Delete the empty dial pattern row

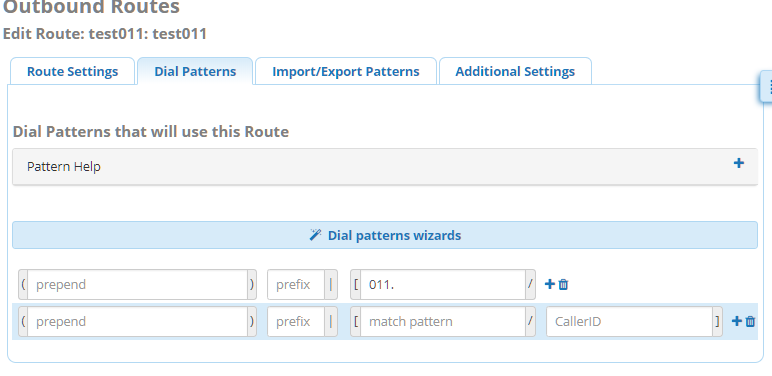pos(750,321)
